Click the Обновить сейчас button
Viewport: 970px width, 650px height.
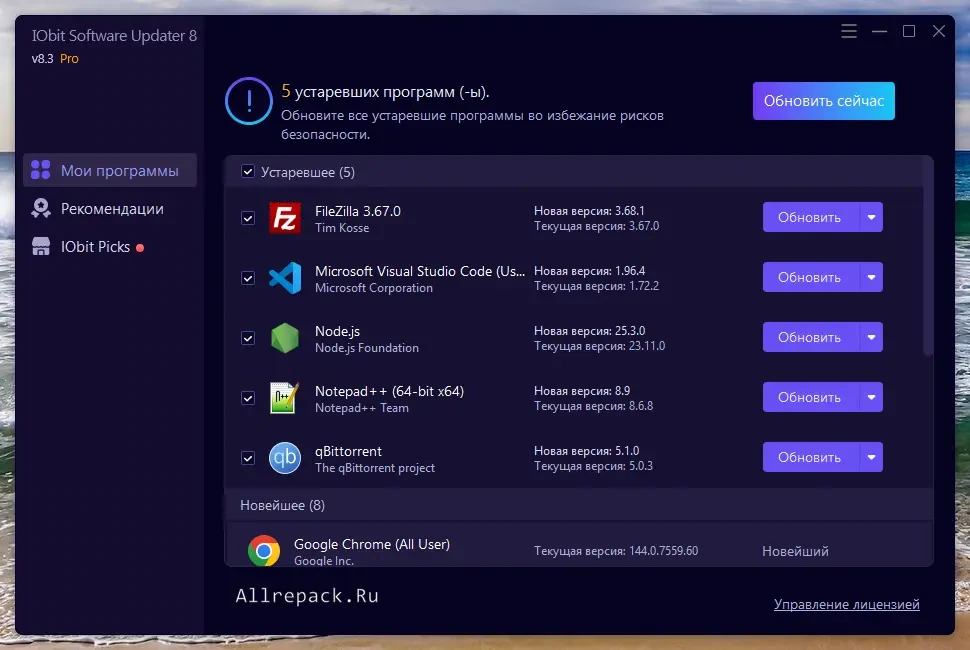tap(823, 101)
